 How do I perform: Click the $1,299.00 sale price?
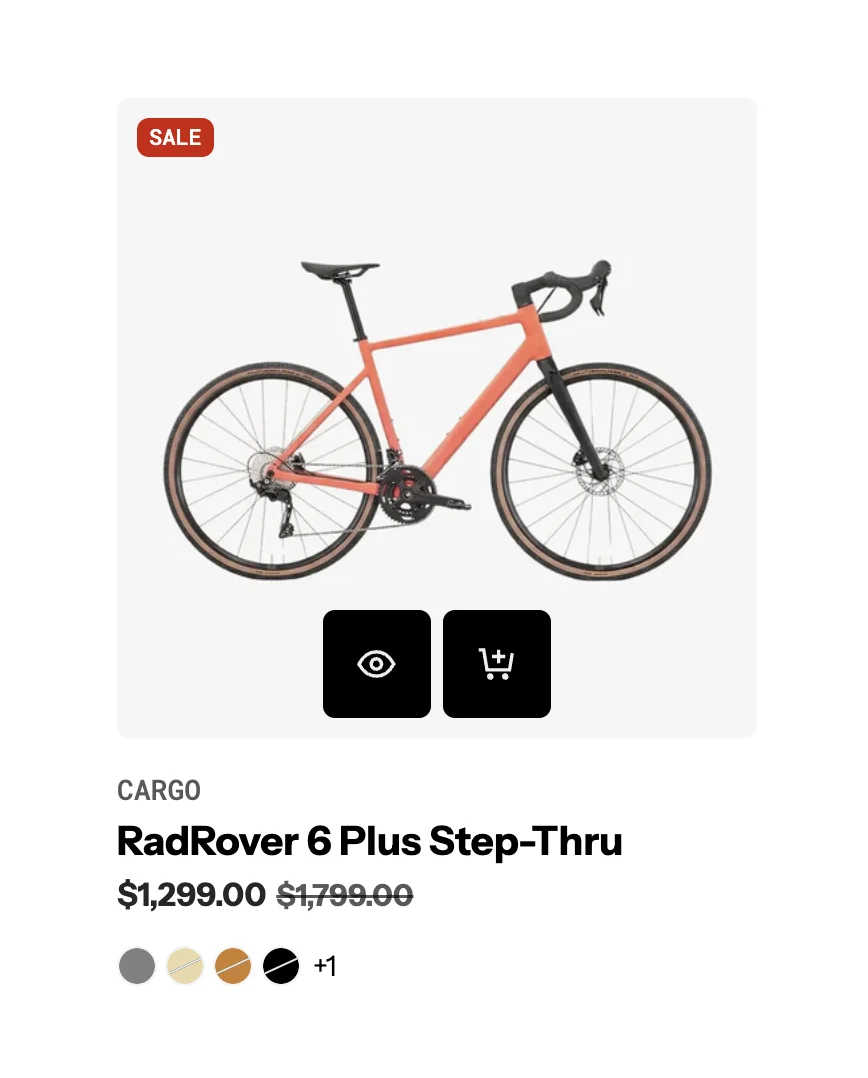point(191,894)
